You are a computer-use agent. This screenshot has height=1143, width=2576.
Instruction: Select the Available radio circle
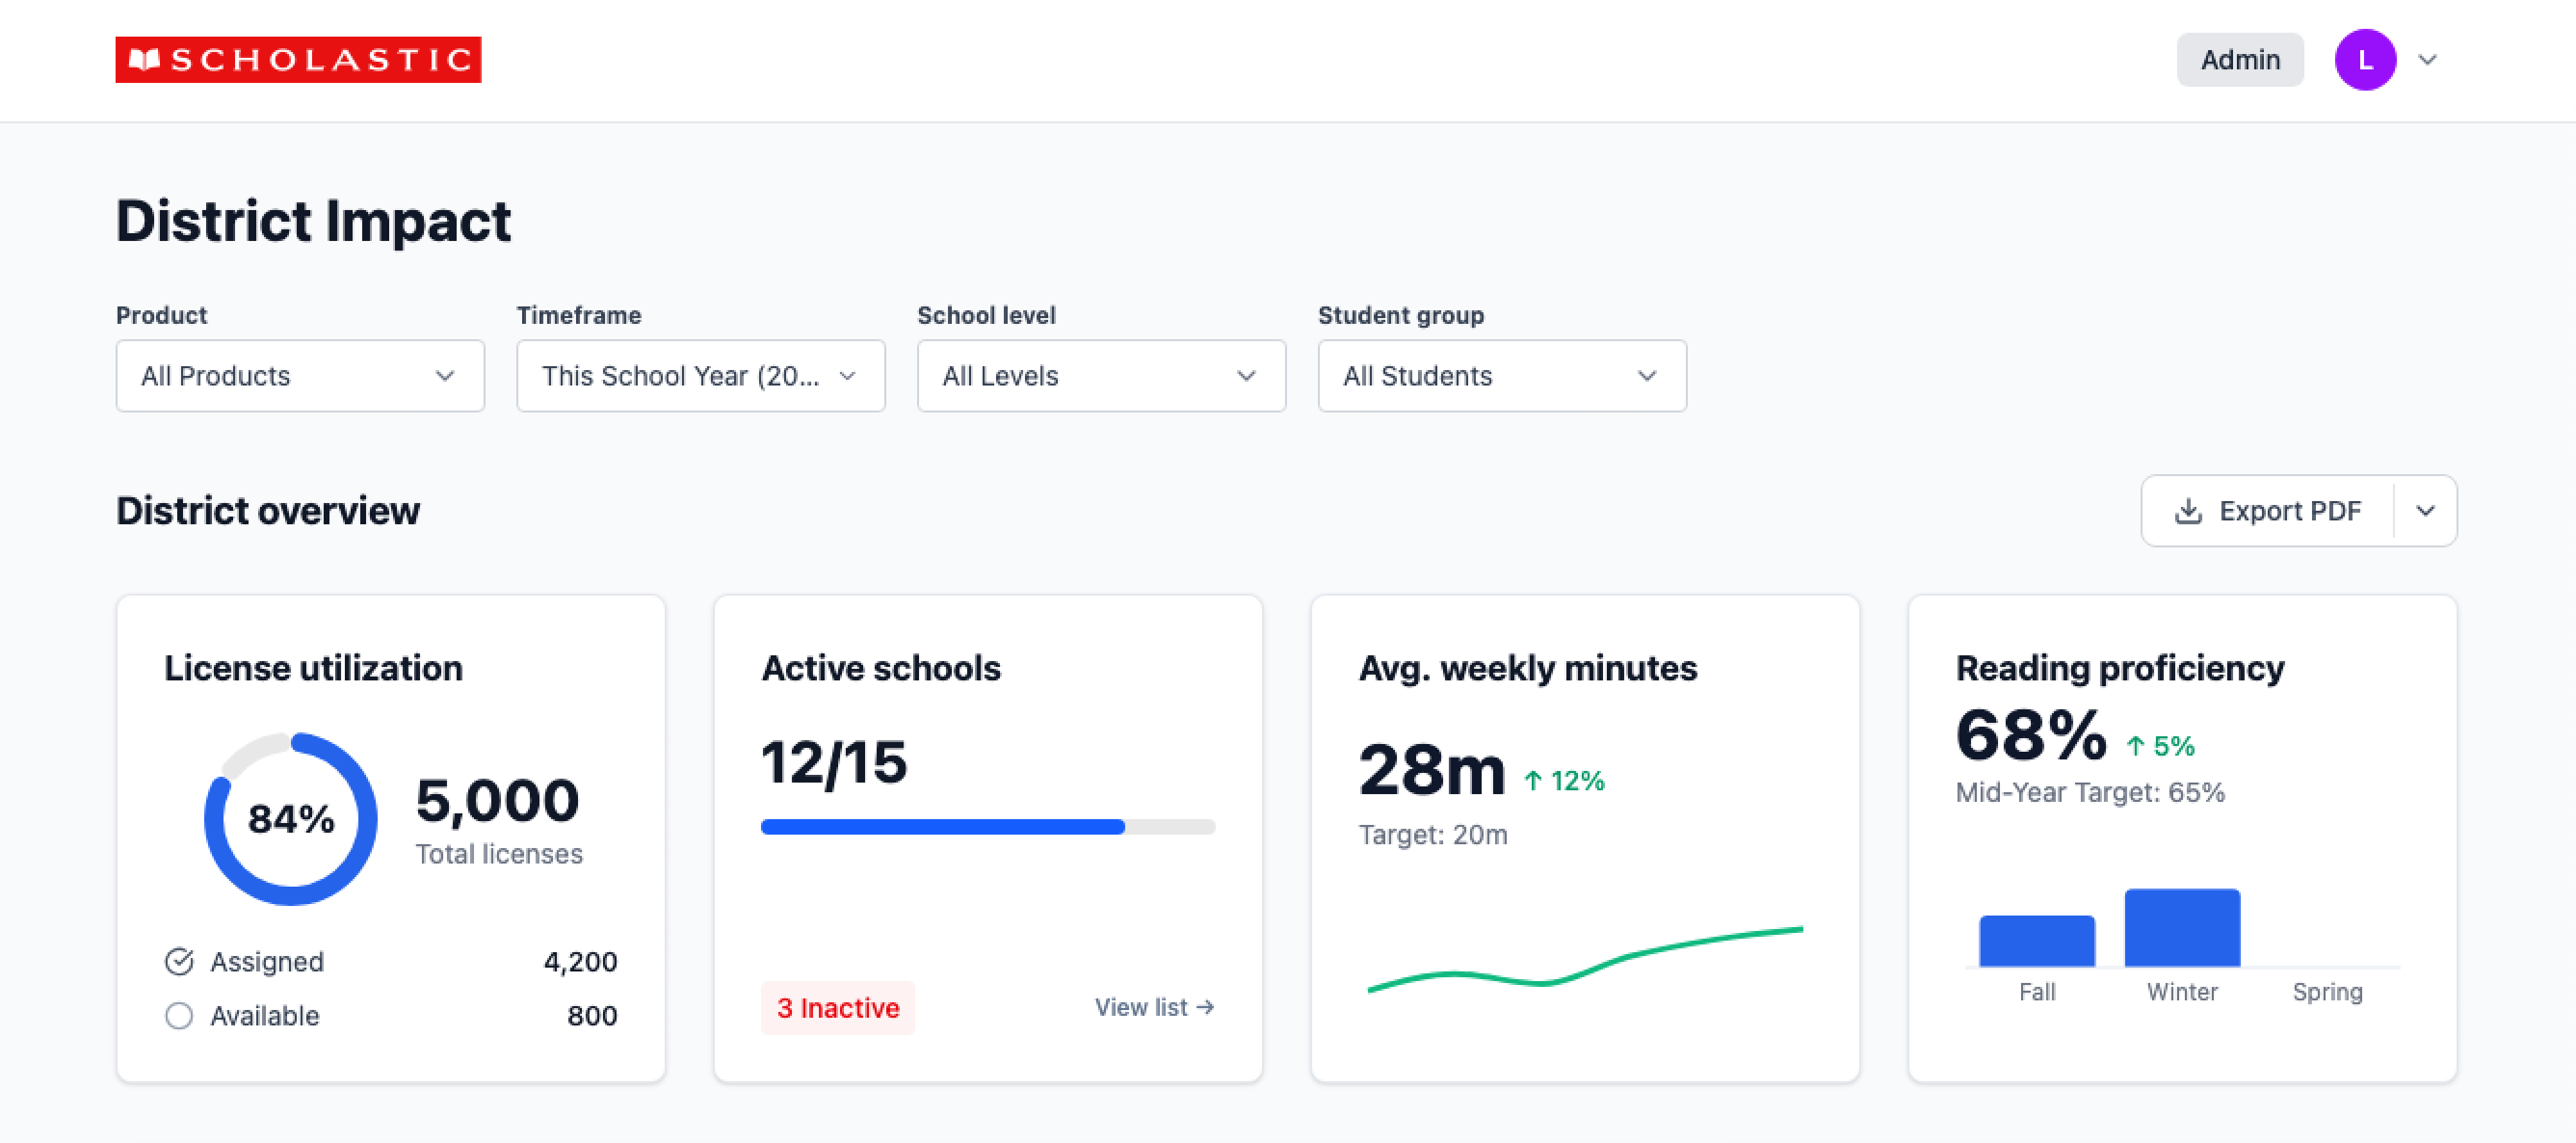179,1016
